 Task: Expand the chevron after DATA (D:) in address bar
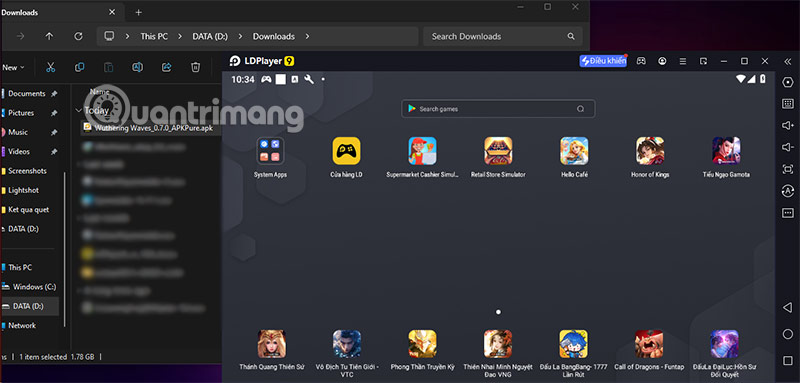click(240, 37)
